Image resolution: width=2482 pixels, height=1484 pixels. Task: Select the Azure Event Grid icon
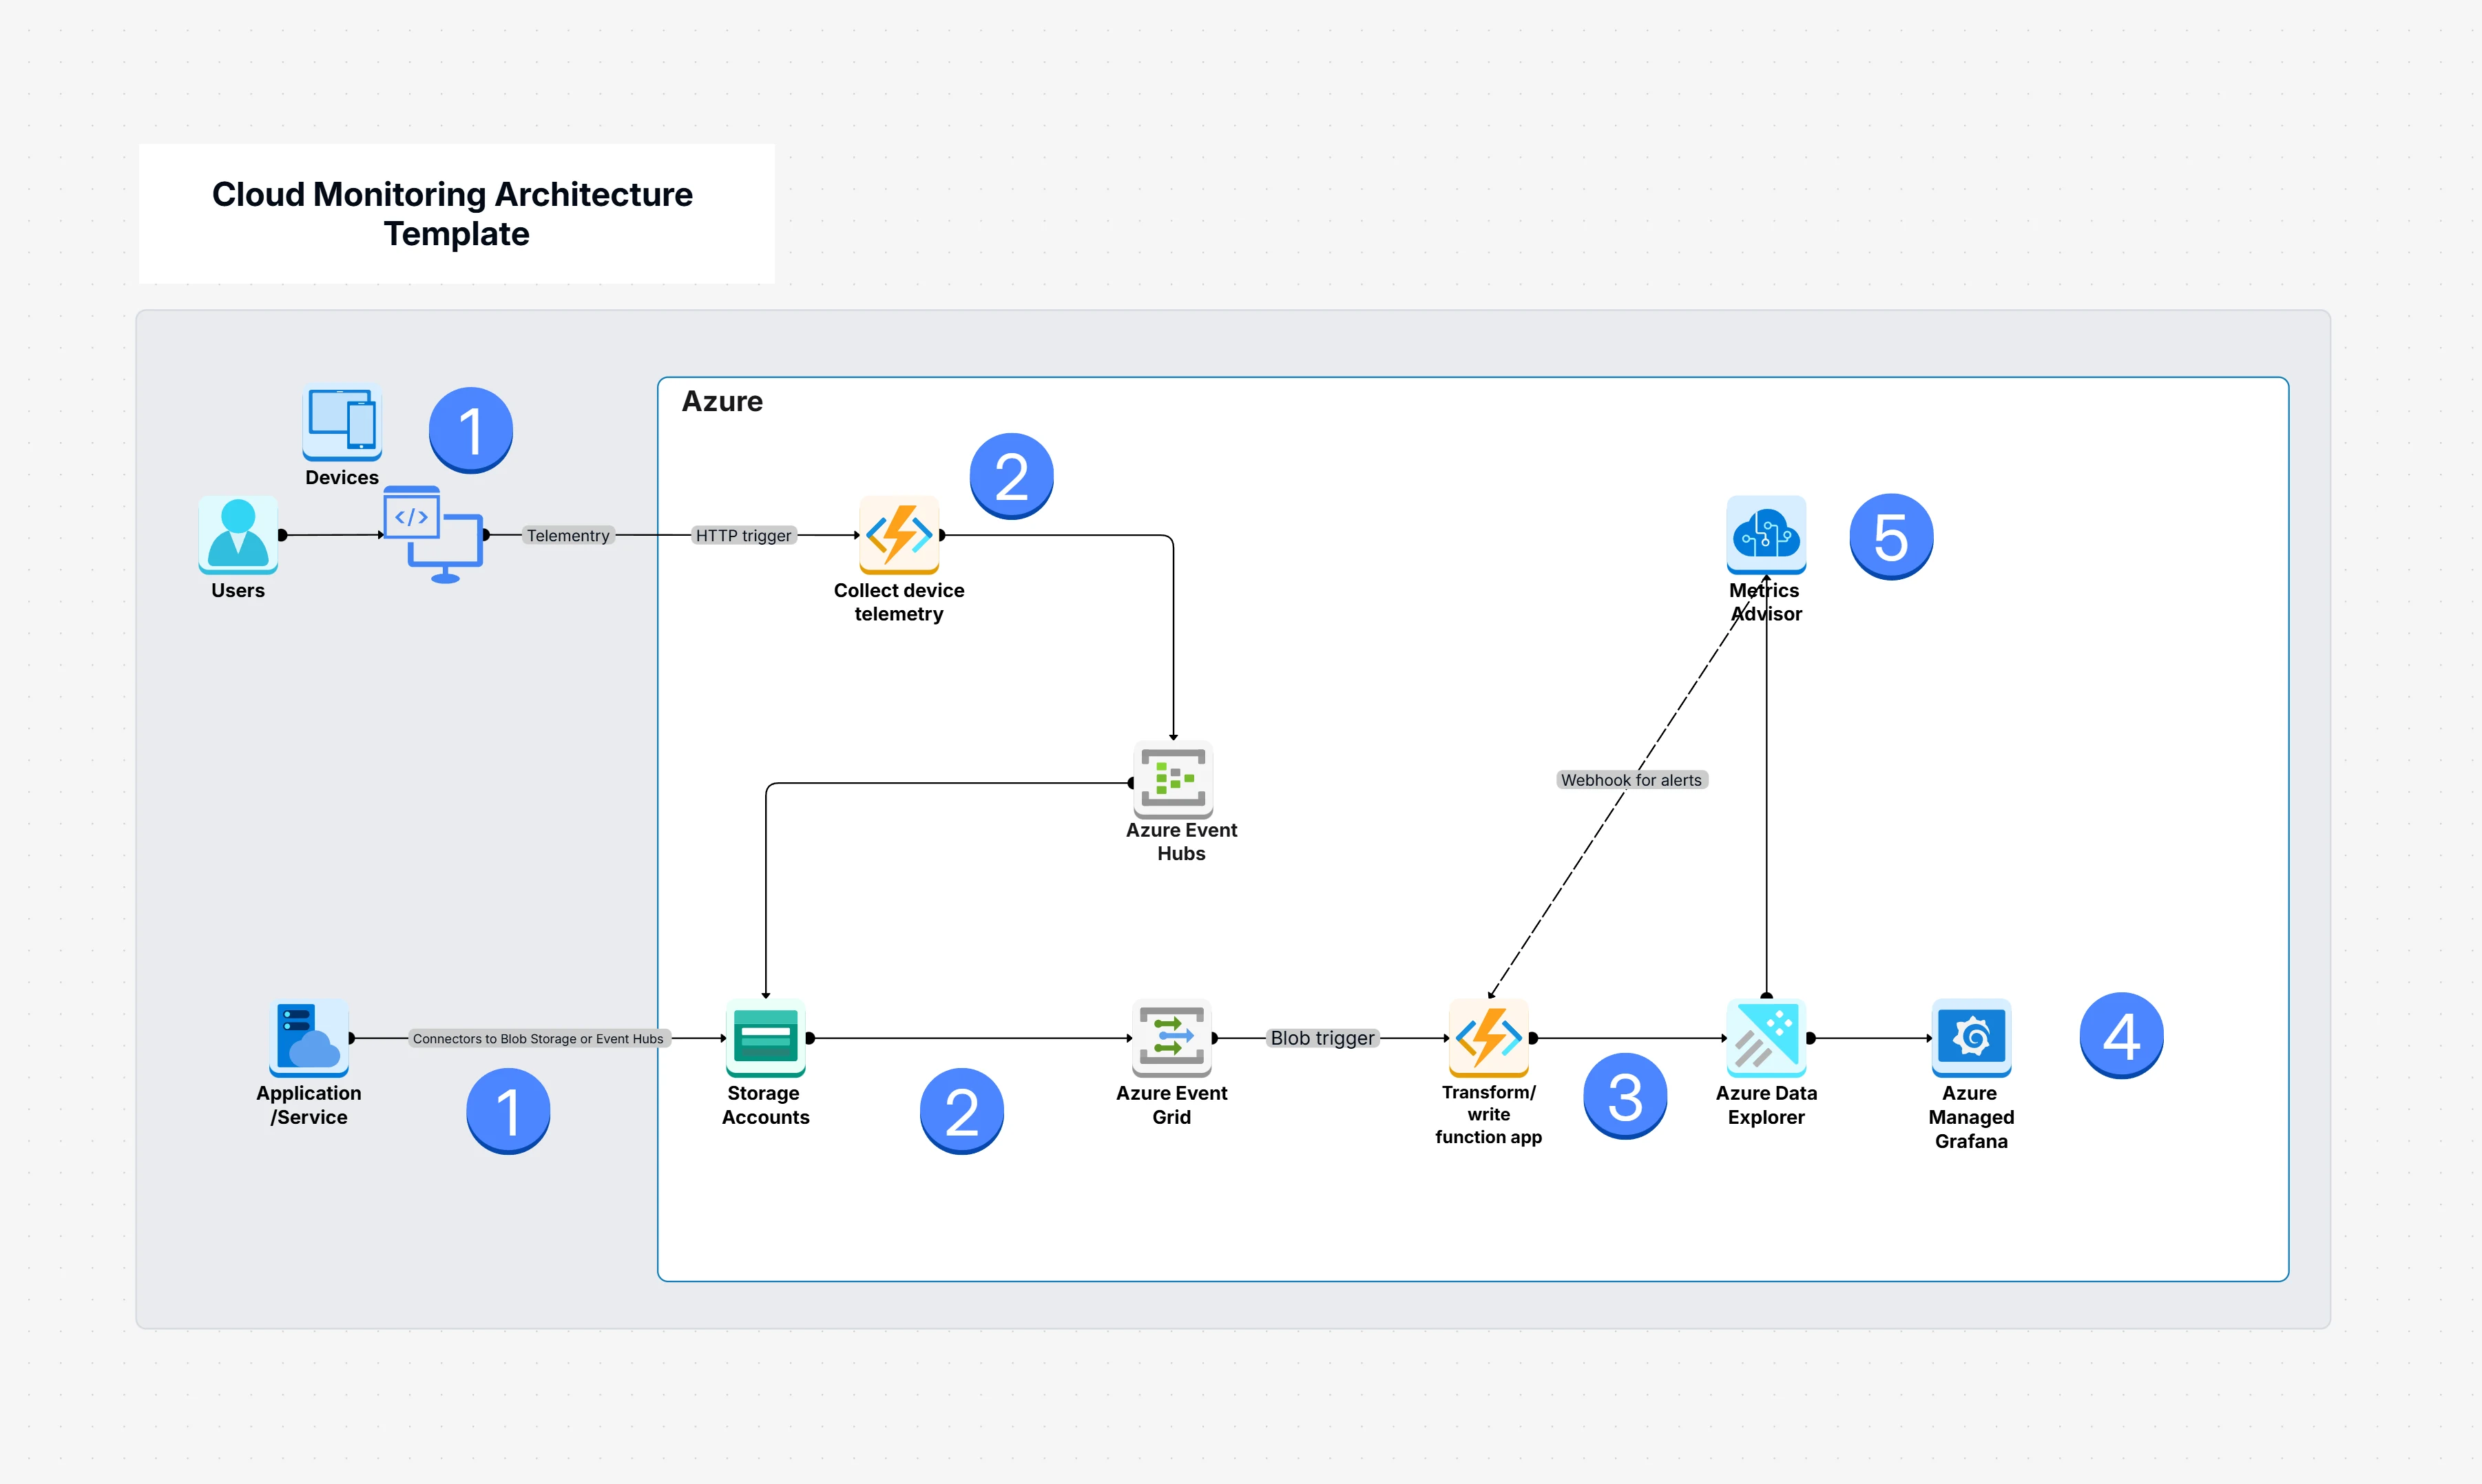[x=1172, y=1038]
